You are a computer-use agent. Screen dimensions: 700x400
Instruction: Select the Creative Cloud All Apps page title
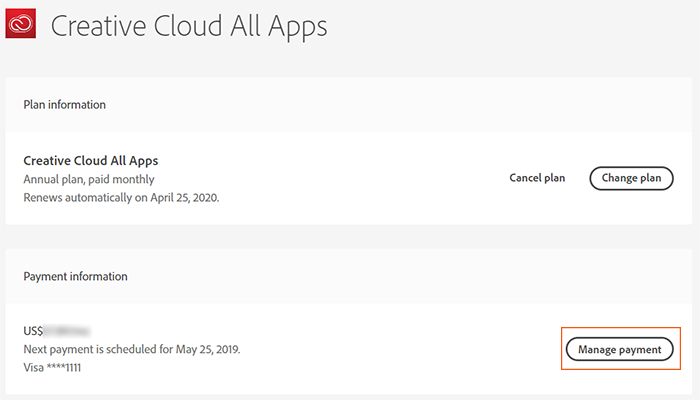tap(189, 26)
